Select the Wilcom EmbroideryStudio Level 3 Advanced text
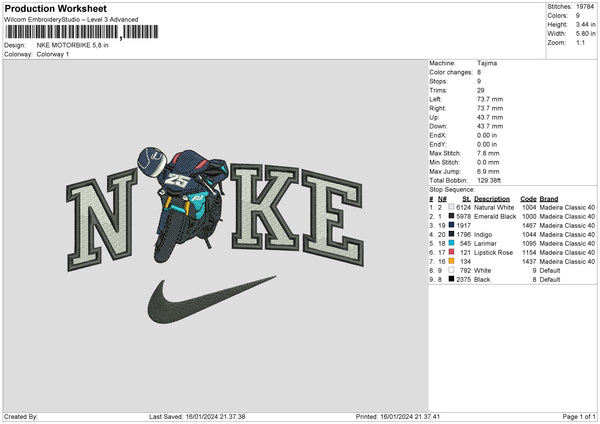 (x=71, y=20)
